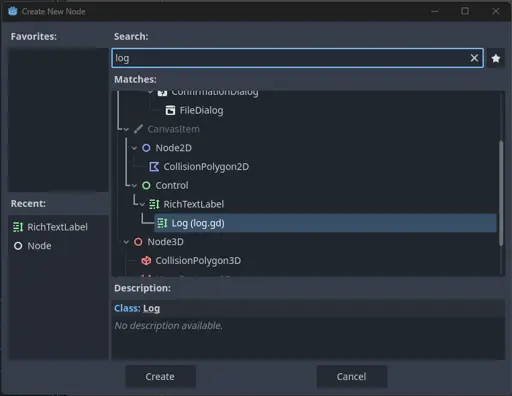Click the RichTextLabel icon in Recent list
This screenshot has width=512, height=396.
pos(18,227)
